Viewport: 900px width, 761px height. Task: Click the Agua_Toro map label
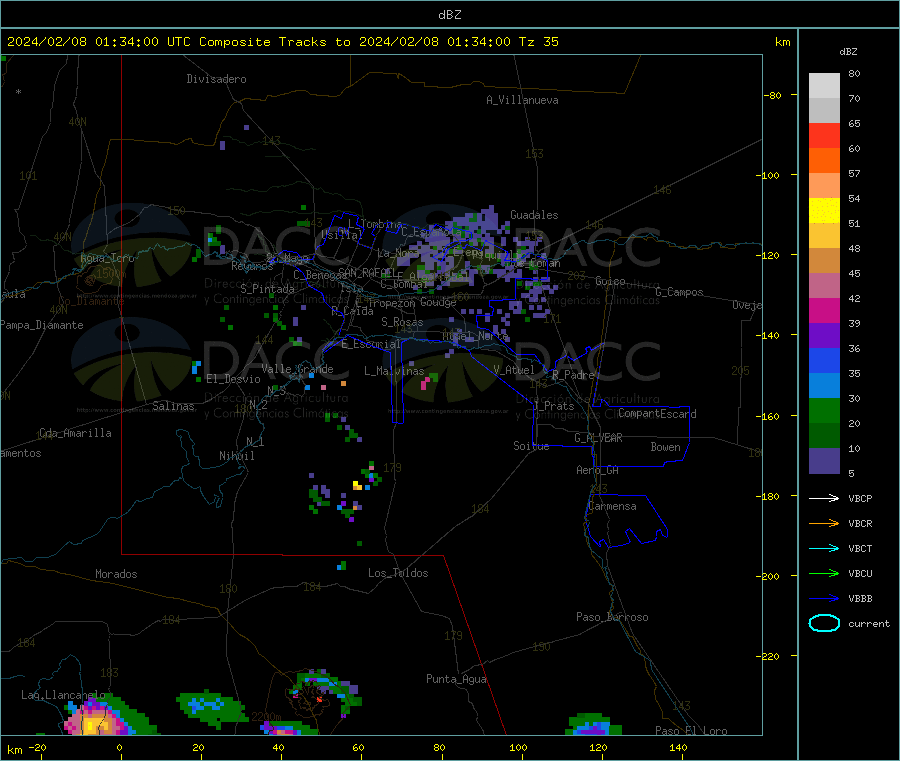pyautogui.click(x=107, y=258)
